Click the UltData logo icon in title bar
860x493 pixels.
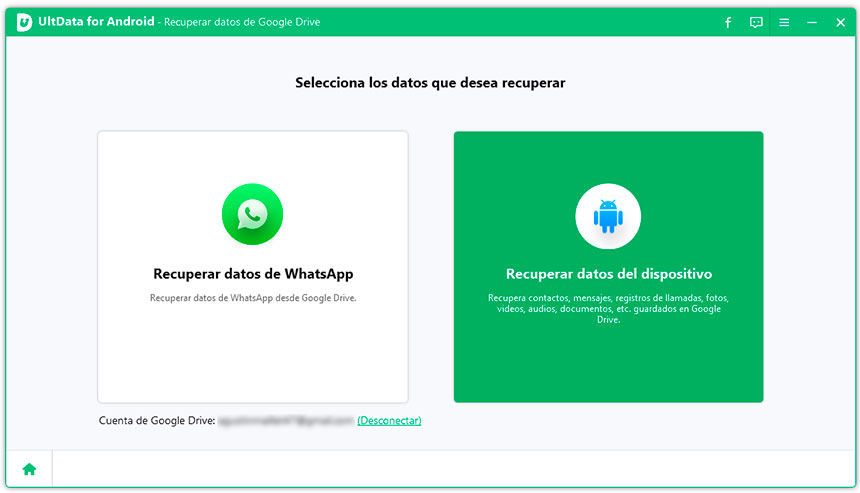(x=24, y=22)
